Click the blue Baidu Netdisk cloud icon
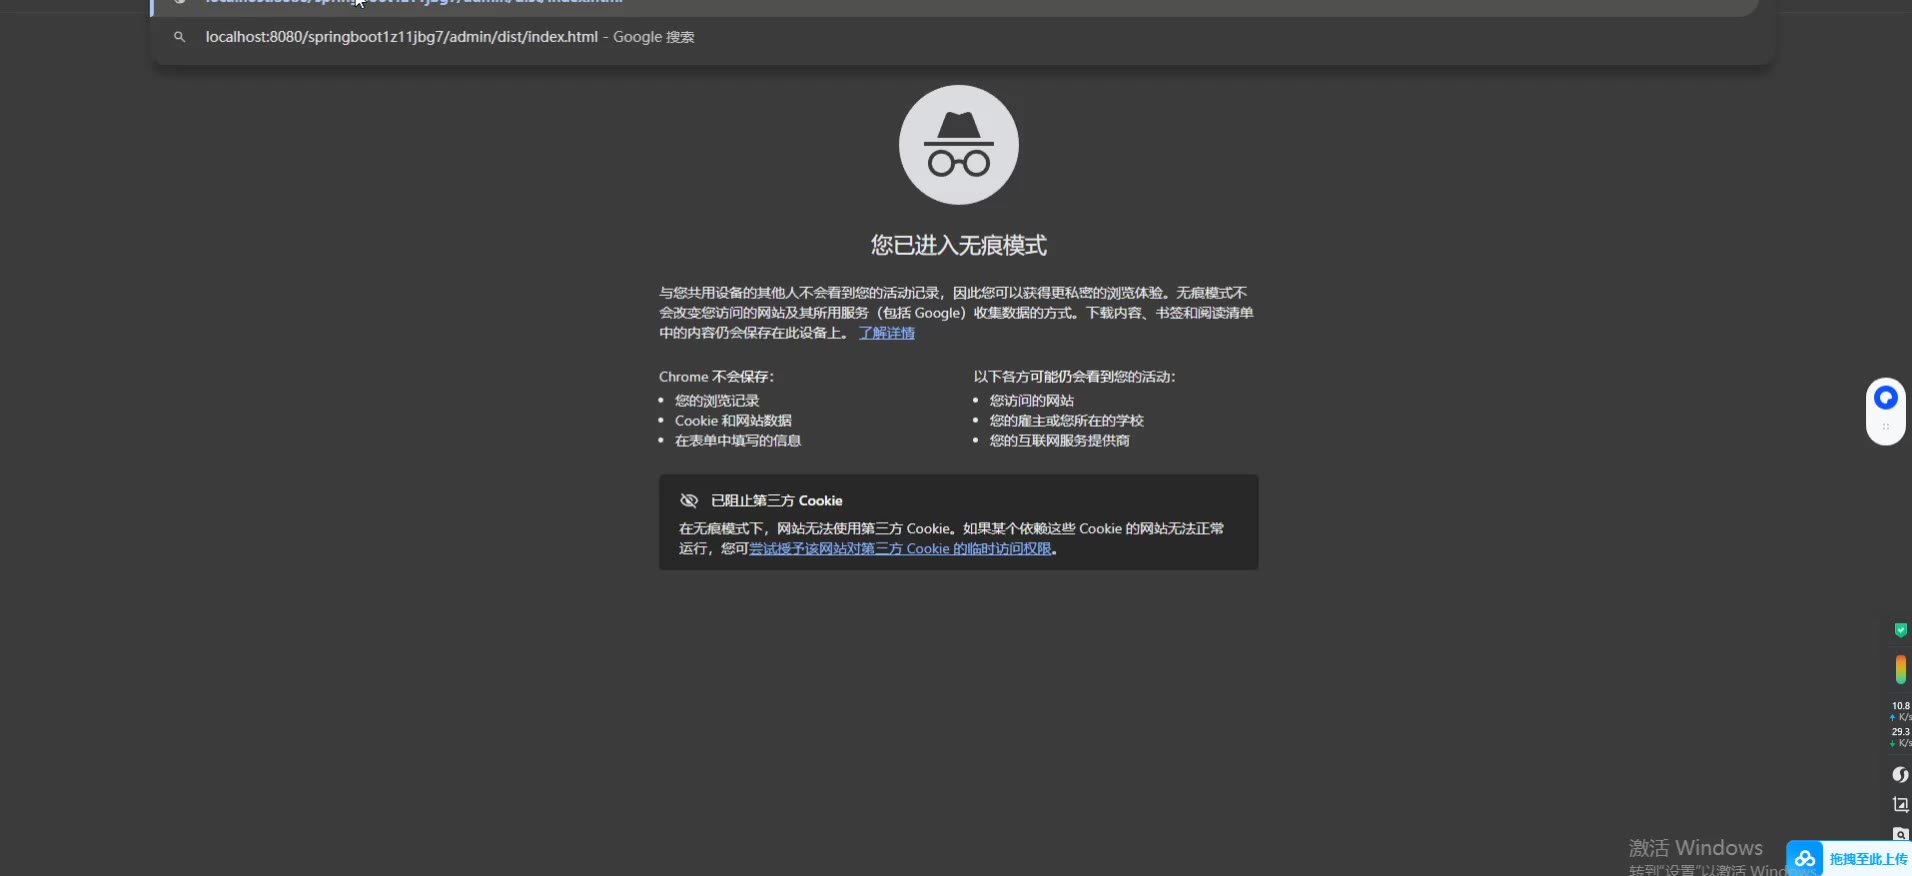The height and width of the screenshot is (876, 1912). click(x=1805, y=859)
